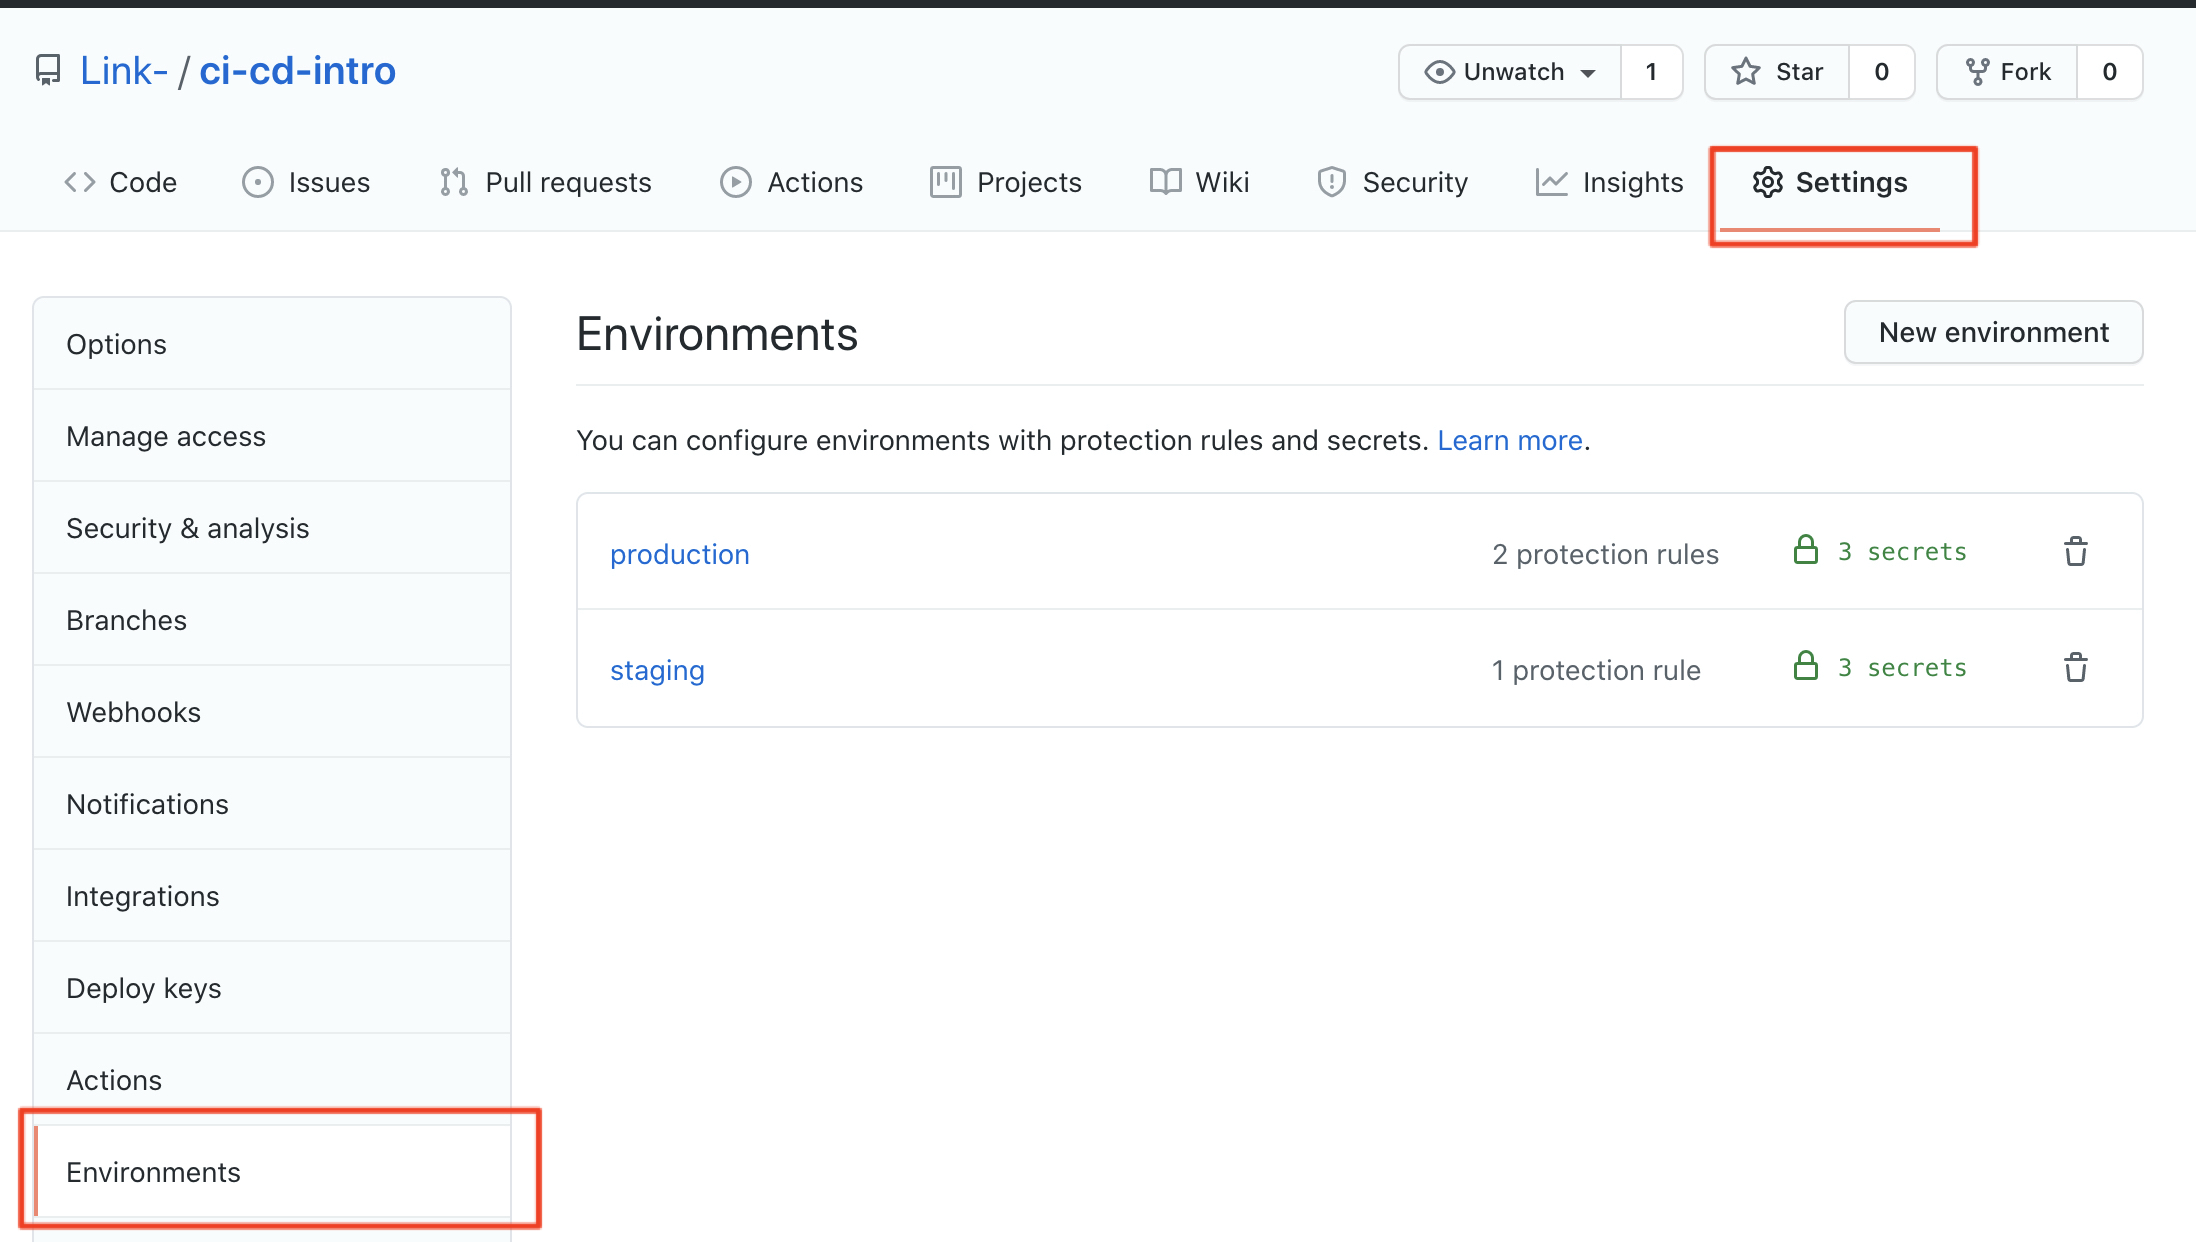Click the Security shield icon
Screen dimensions: 2196x1242
pos(1331,182)
